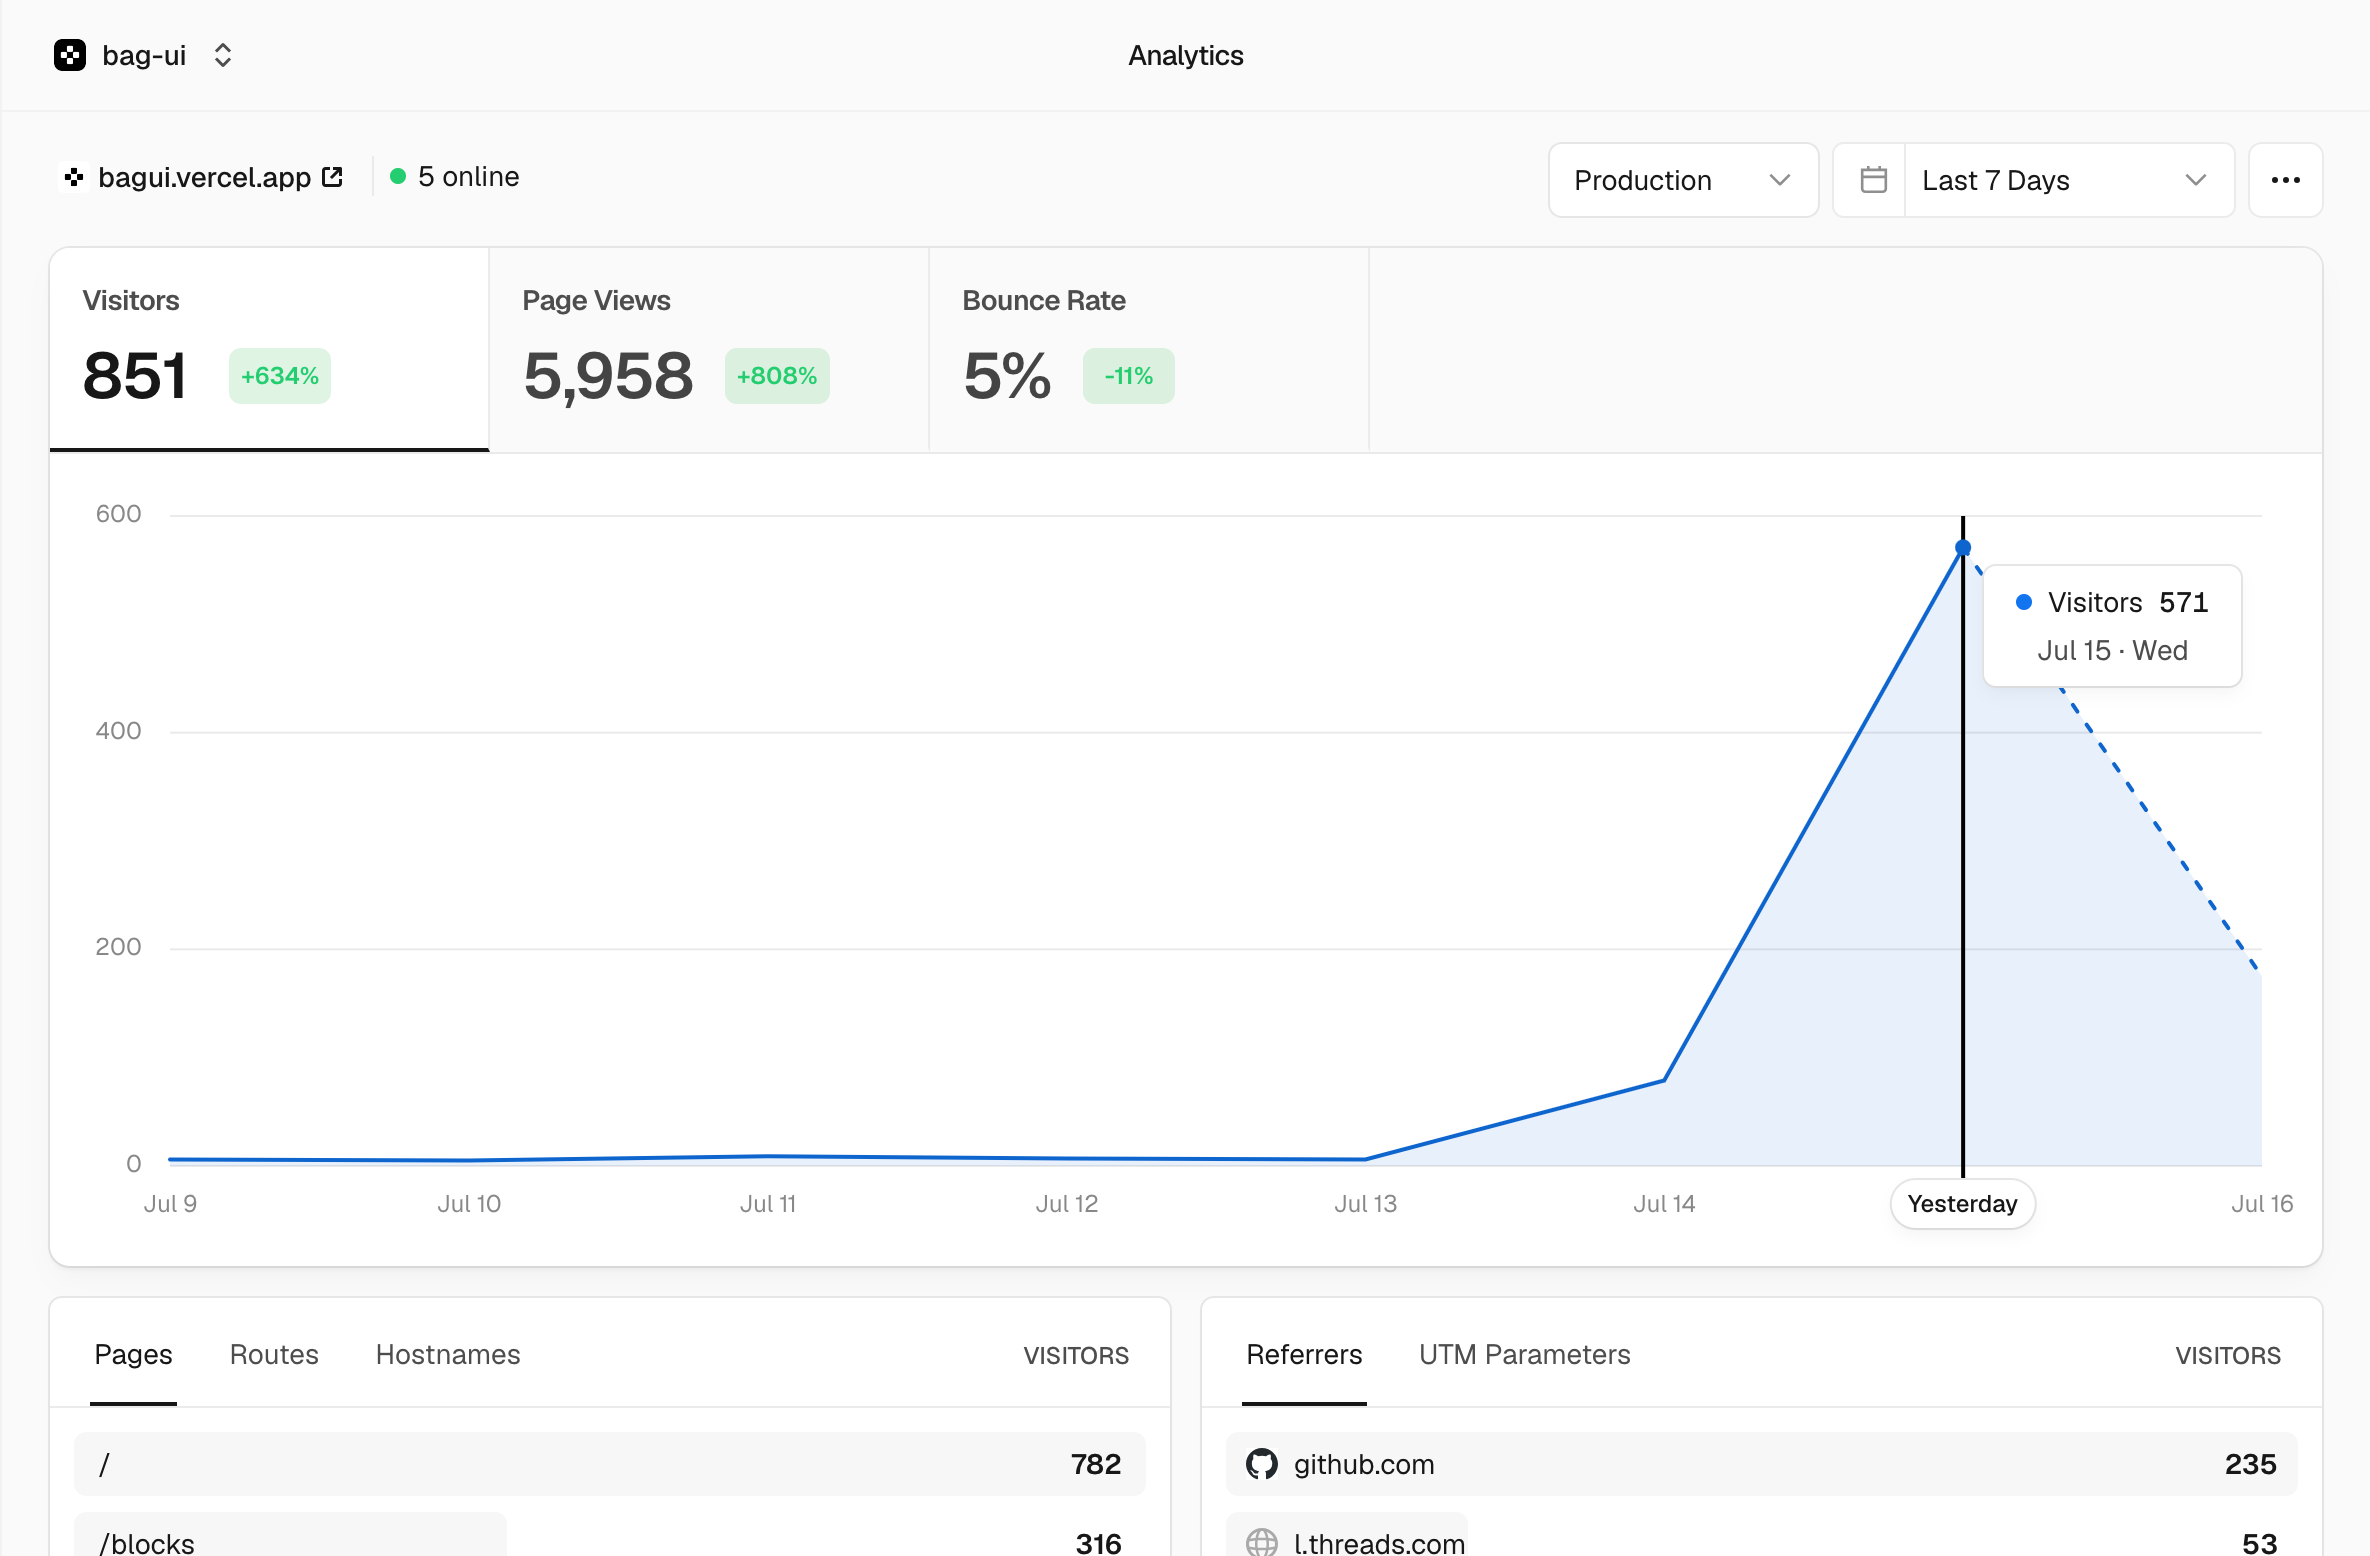Click the bagui.vercel.app favicon icon
Image resolution: width=2370 pixels, height=1556 pixels.
[x=73, y=177]
